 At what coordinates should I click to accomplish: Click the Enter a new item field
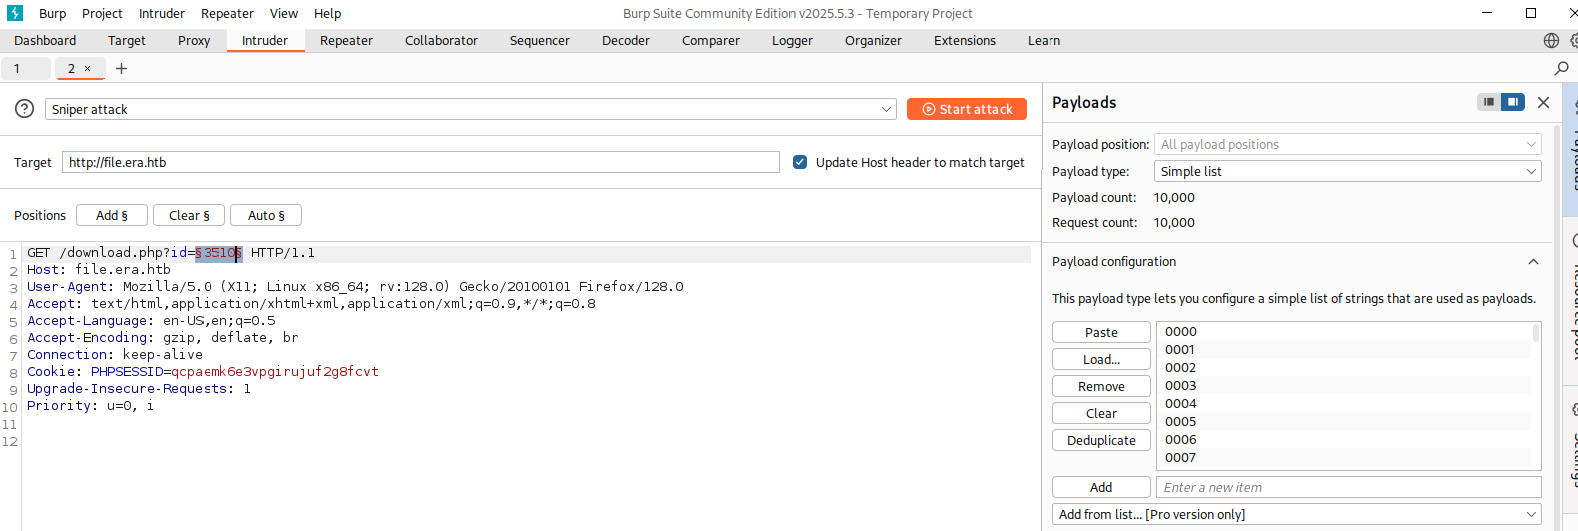1347,487
